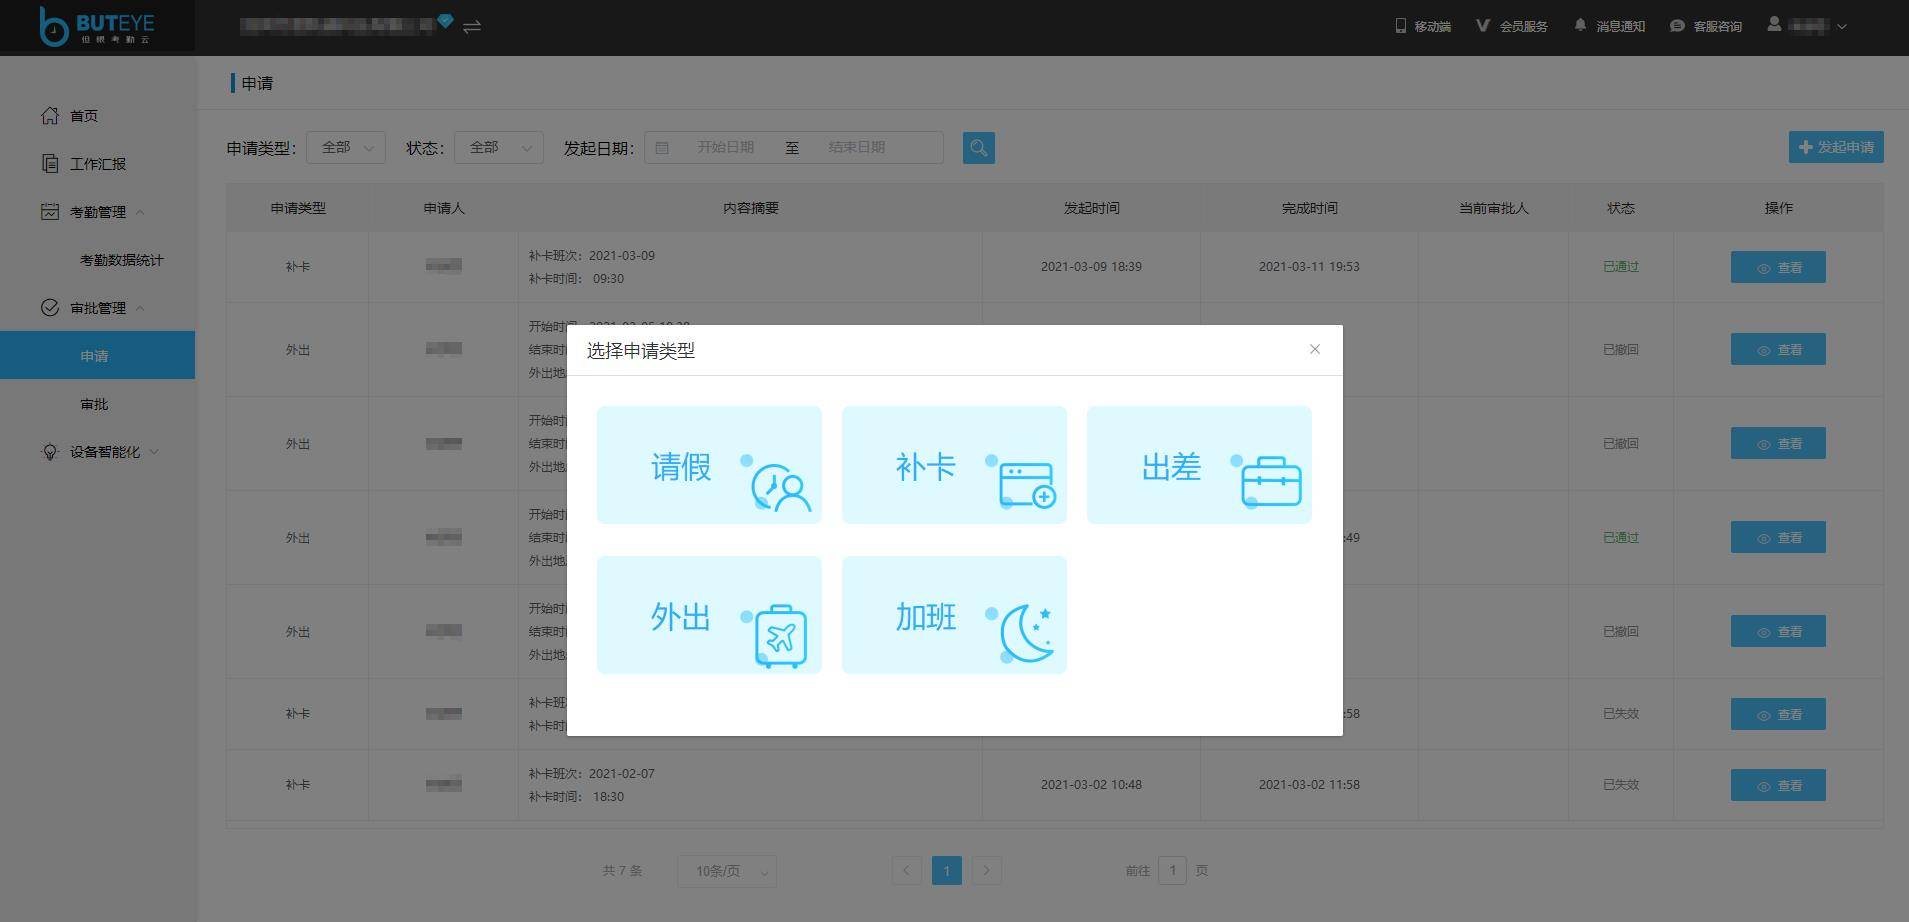Open the user account menu in header

click(x=1806, y=26)
